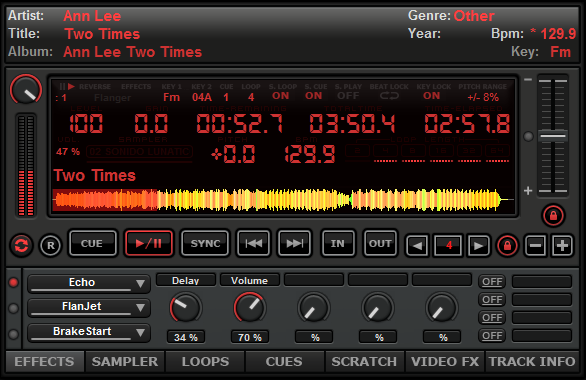This screenshot has height=380, width=586.
Task: Skip to next track icon
Action: click(x=294, y=243)
